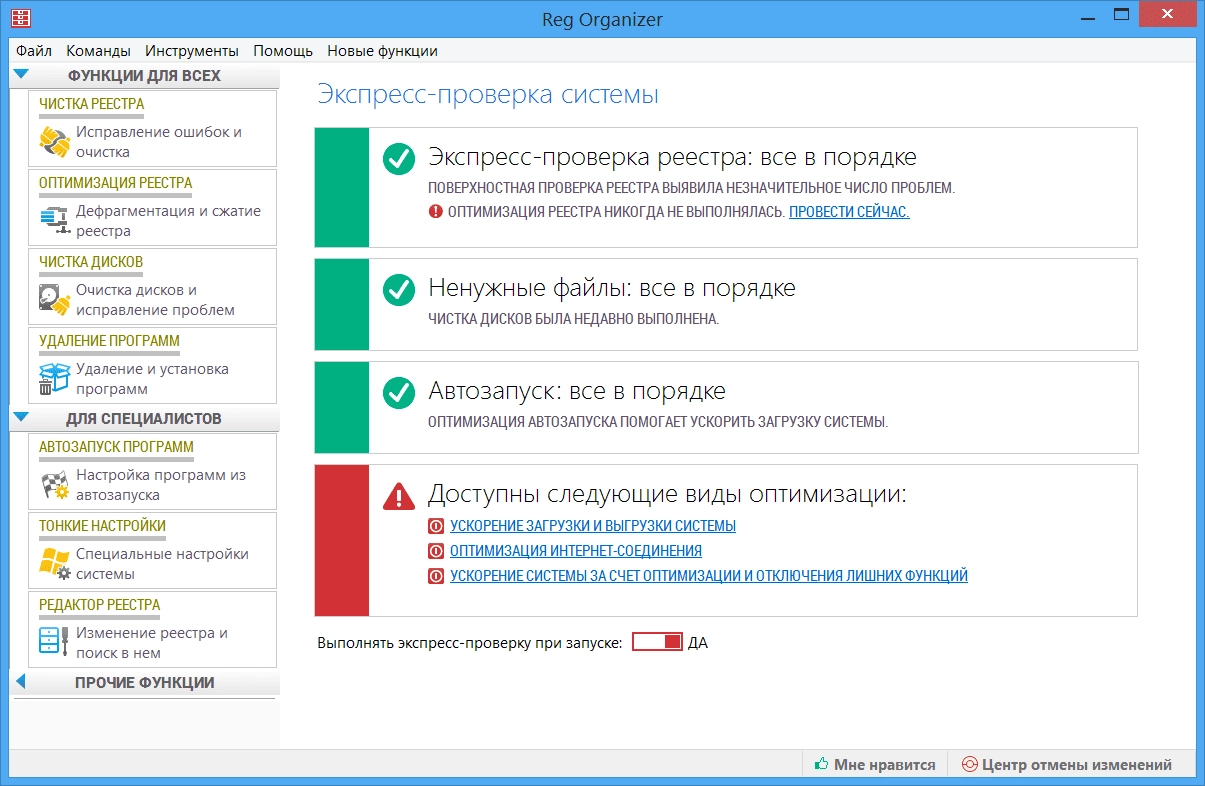
Task: Collapse the ДЛЯ СПЕЦИАЛИСТОВ section arrow
Action: [22, 417]
